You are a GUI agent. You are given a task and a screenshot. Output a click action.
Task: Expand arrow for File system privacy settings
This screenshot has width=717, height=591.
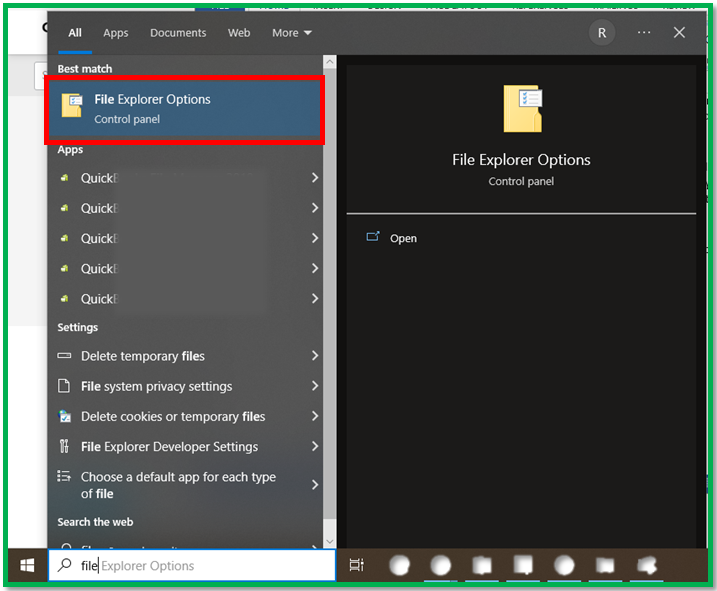[x=315, y=386]
